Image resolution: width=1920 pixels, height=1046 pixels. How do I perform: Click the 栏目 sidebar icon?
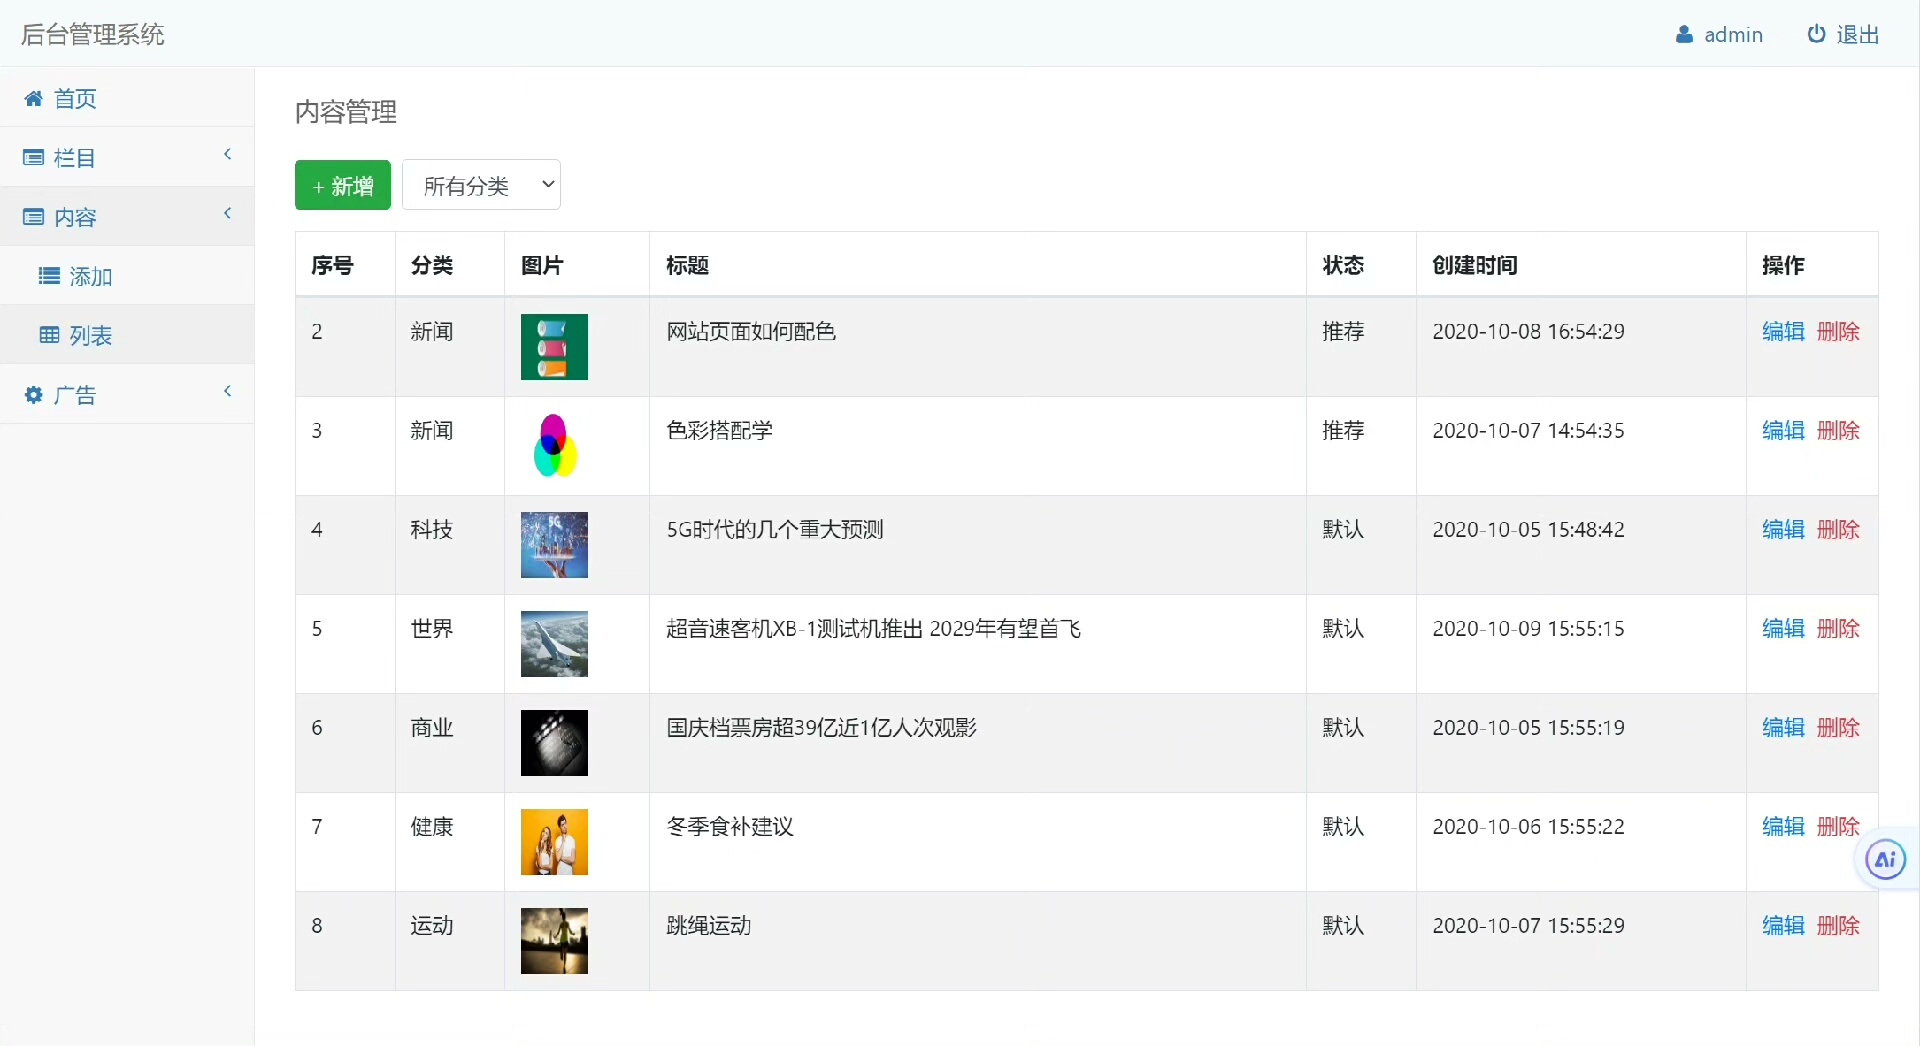click(33, 158)
